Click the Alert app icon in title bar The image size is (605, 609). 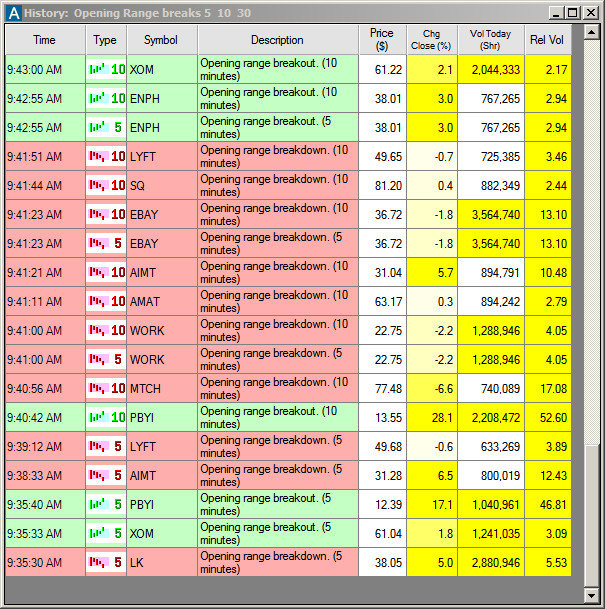[14, 13]
